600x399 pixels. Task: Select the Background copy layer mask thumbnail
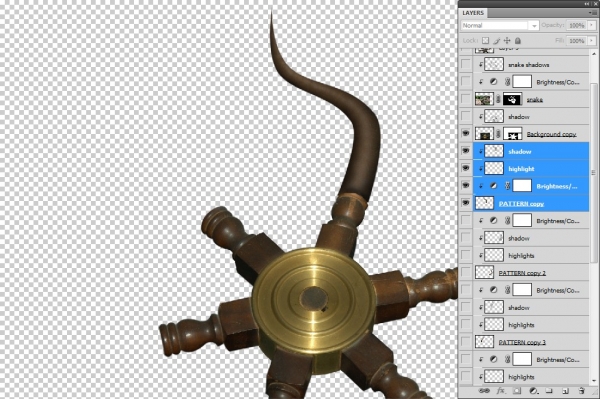pos(512,134)
